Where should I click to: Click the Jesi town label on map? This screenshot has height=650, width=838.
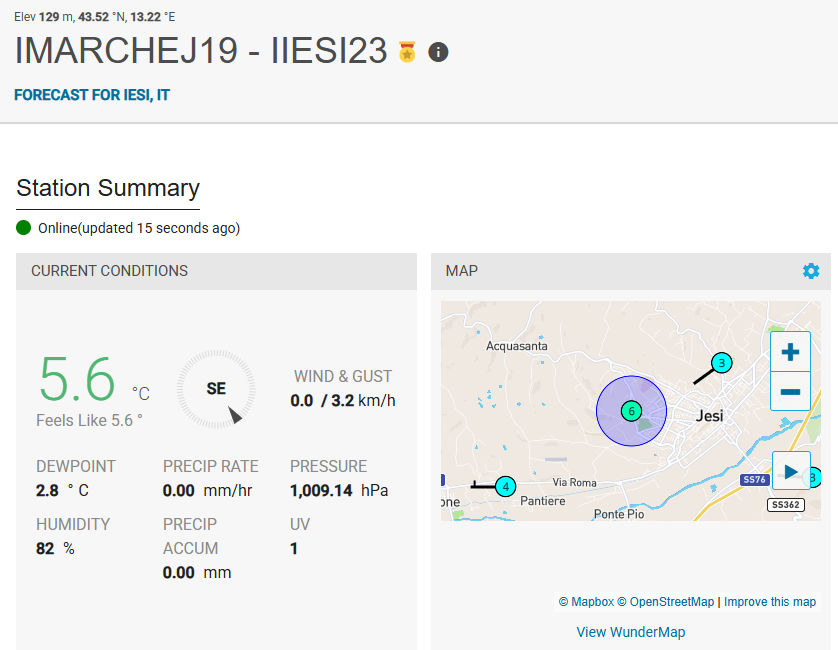point(710,416)
